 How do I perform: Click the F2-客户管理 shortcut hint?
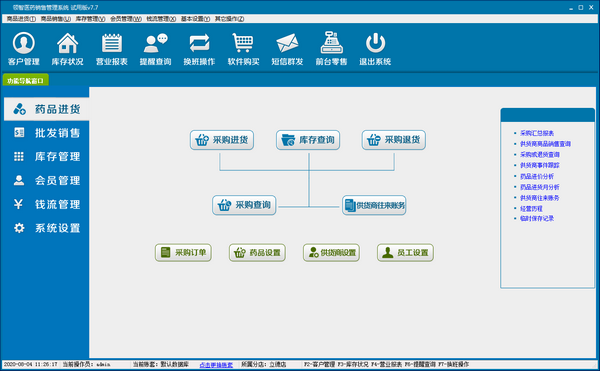320,364
